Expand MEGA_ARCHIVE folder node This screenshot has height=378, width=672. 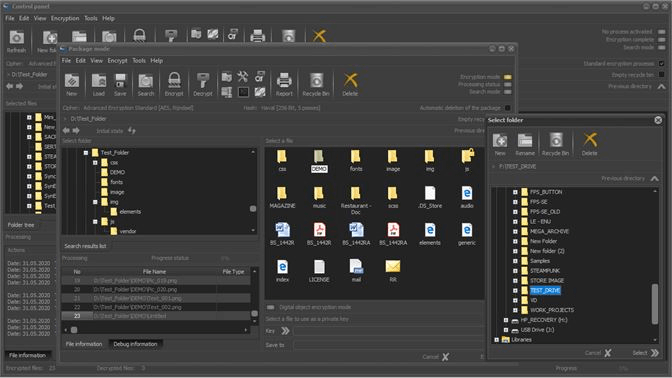coord(515,231)
